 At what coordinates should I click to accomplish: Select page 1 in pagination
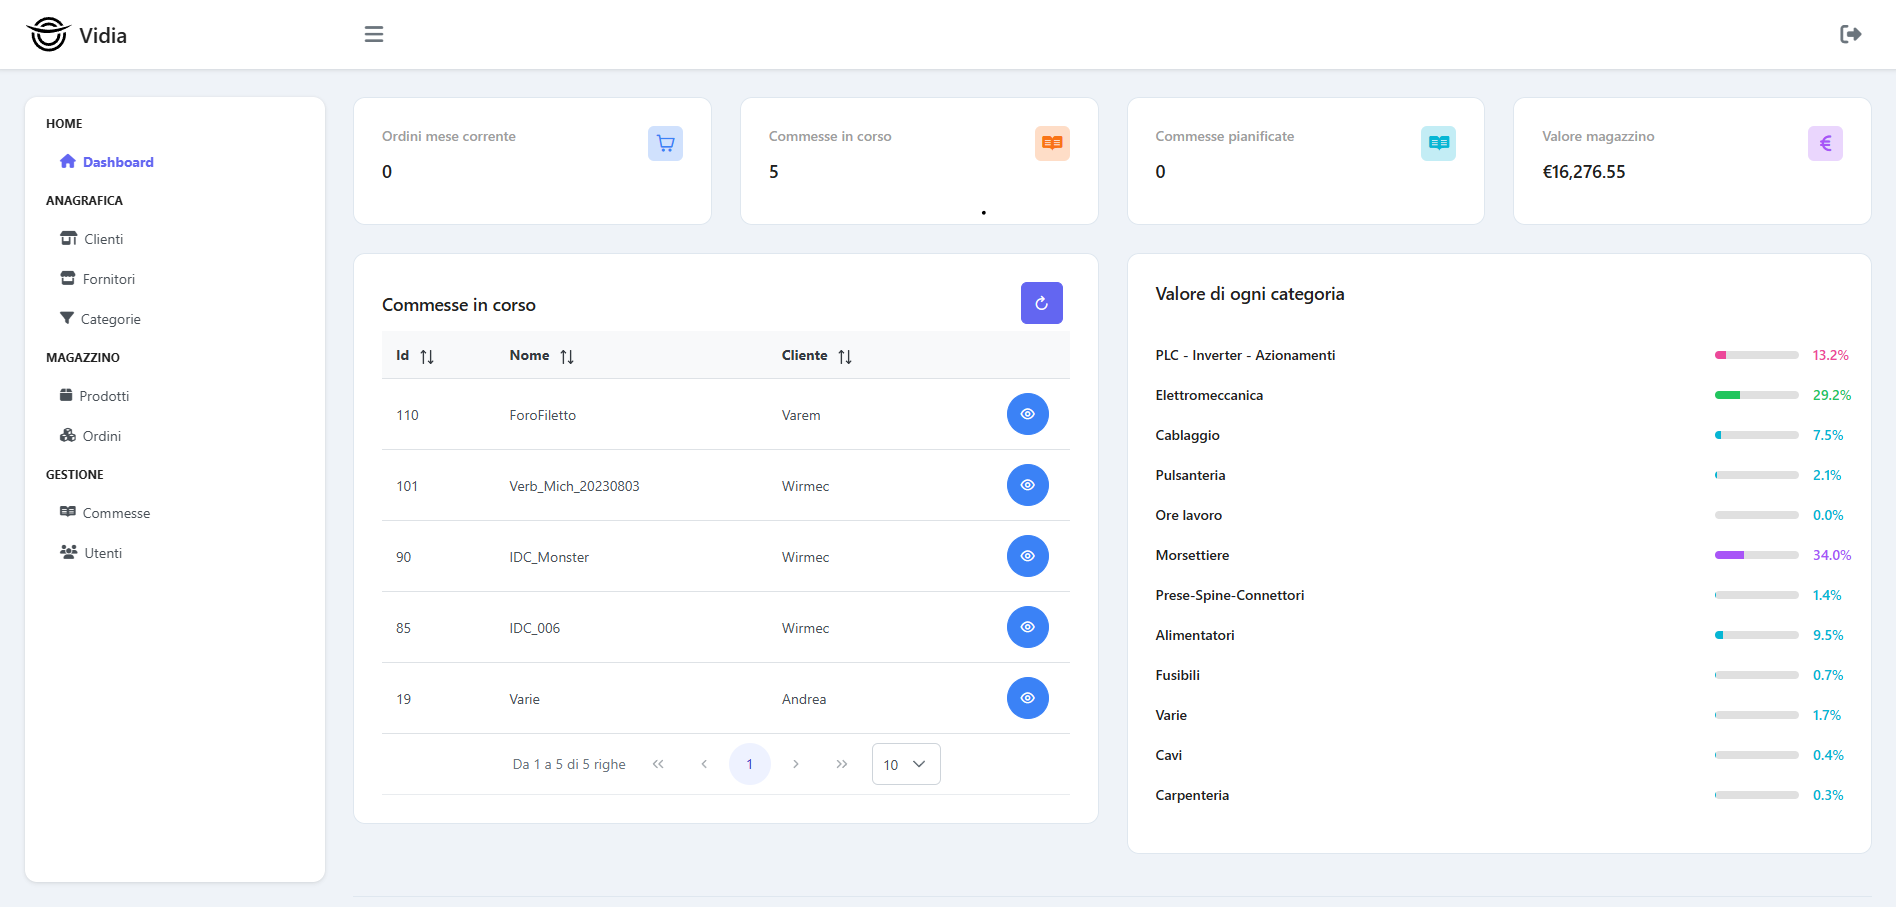tap(749, 764)
